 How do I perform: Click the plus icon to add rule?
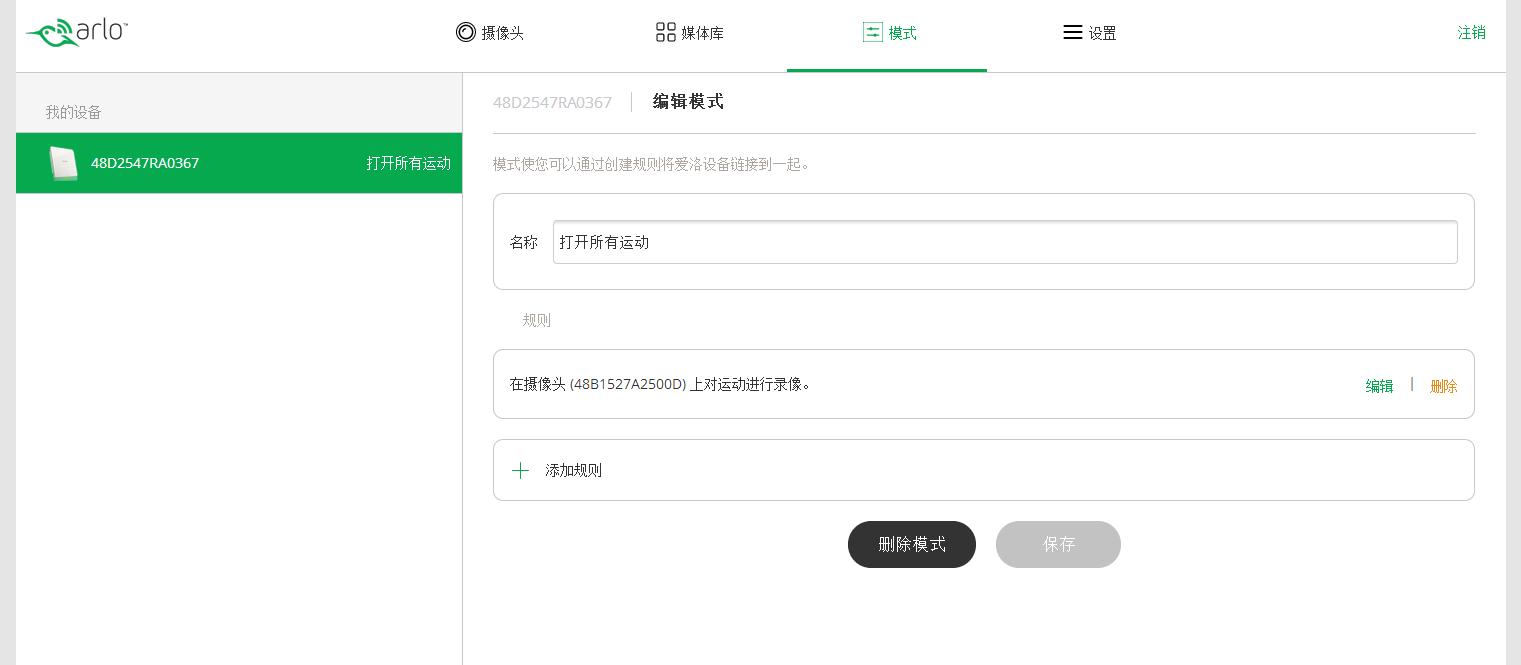click(520, 470)
